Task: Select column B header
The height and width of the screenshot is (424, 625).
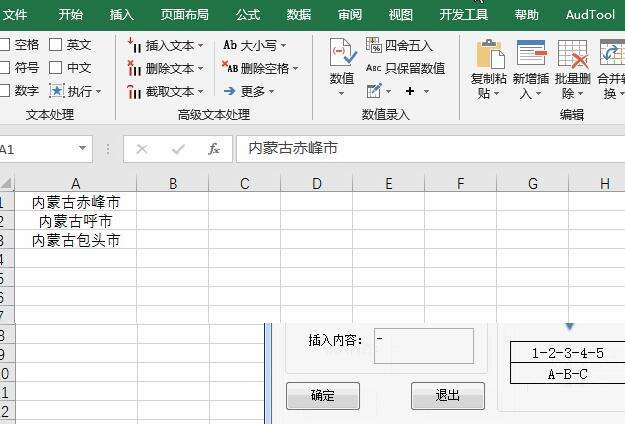Action: point(173,183)
